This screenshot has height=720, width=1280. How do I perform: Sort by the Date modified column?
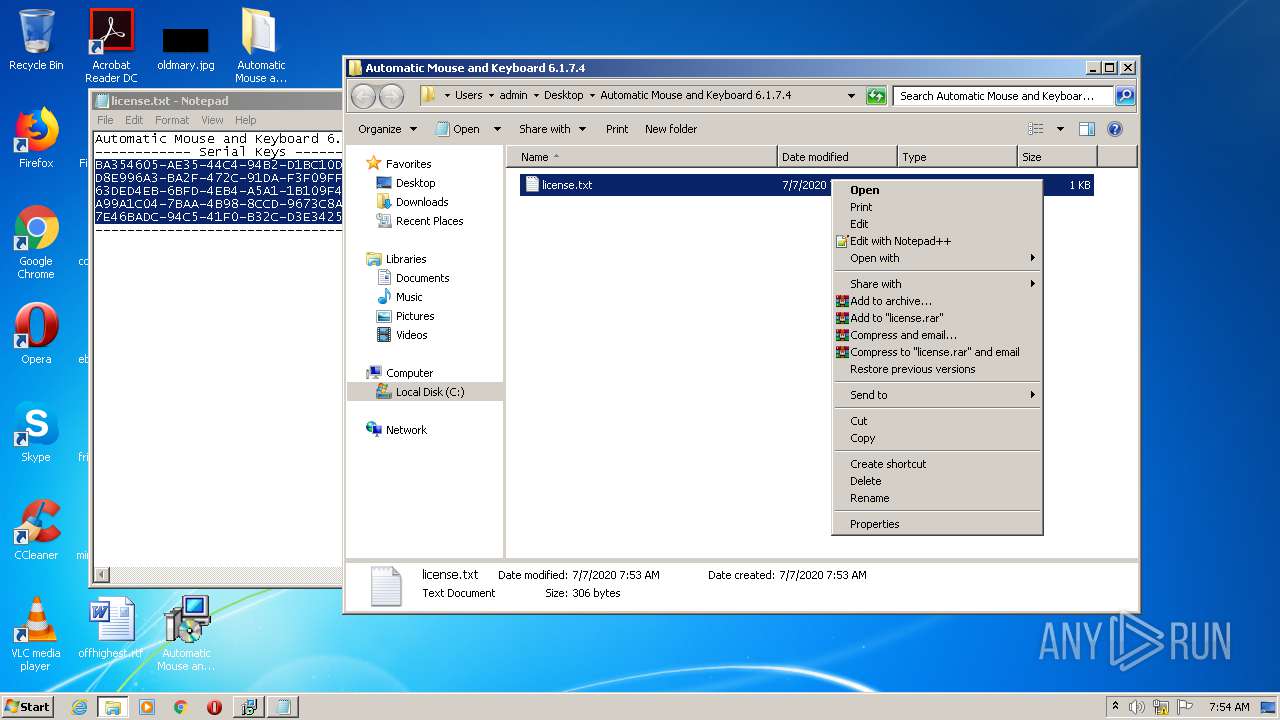click(x=836, y=157)
